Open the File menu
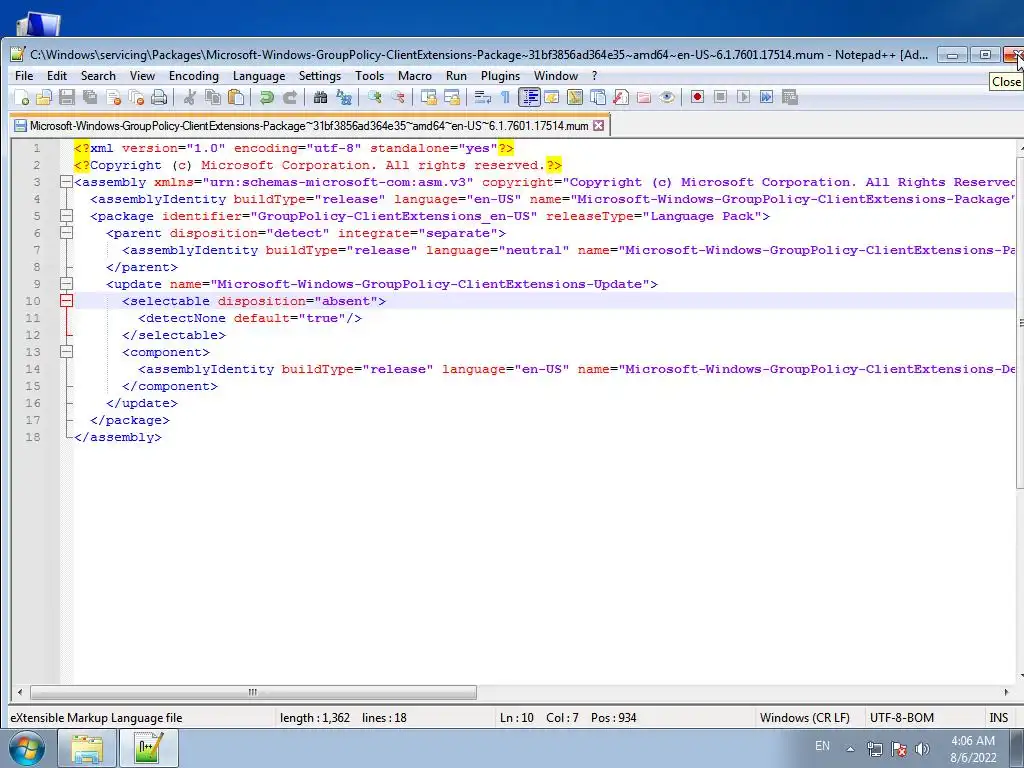This screenshot has height=768, width=1024. point(24,76)
